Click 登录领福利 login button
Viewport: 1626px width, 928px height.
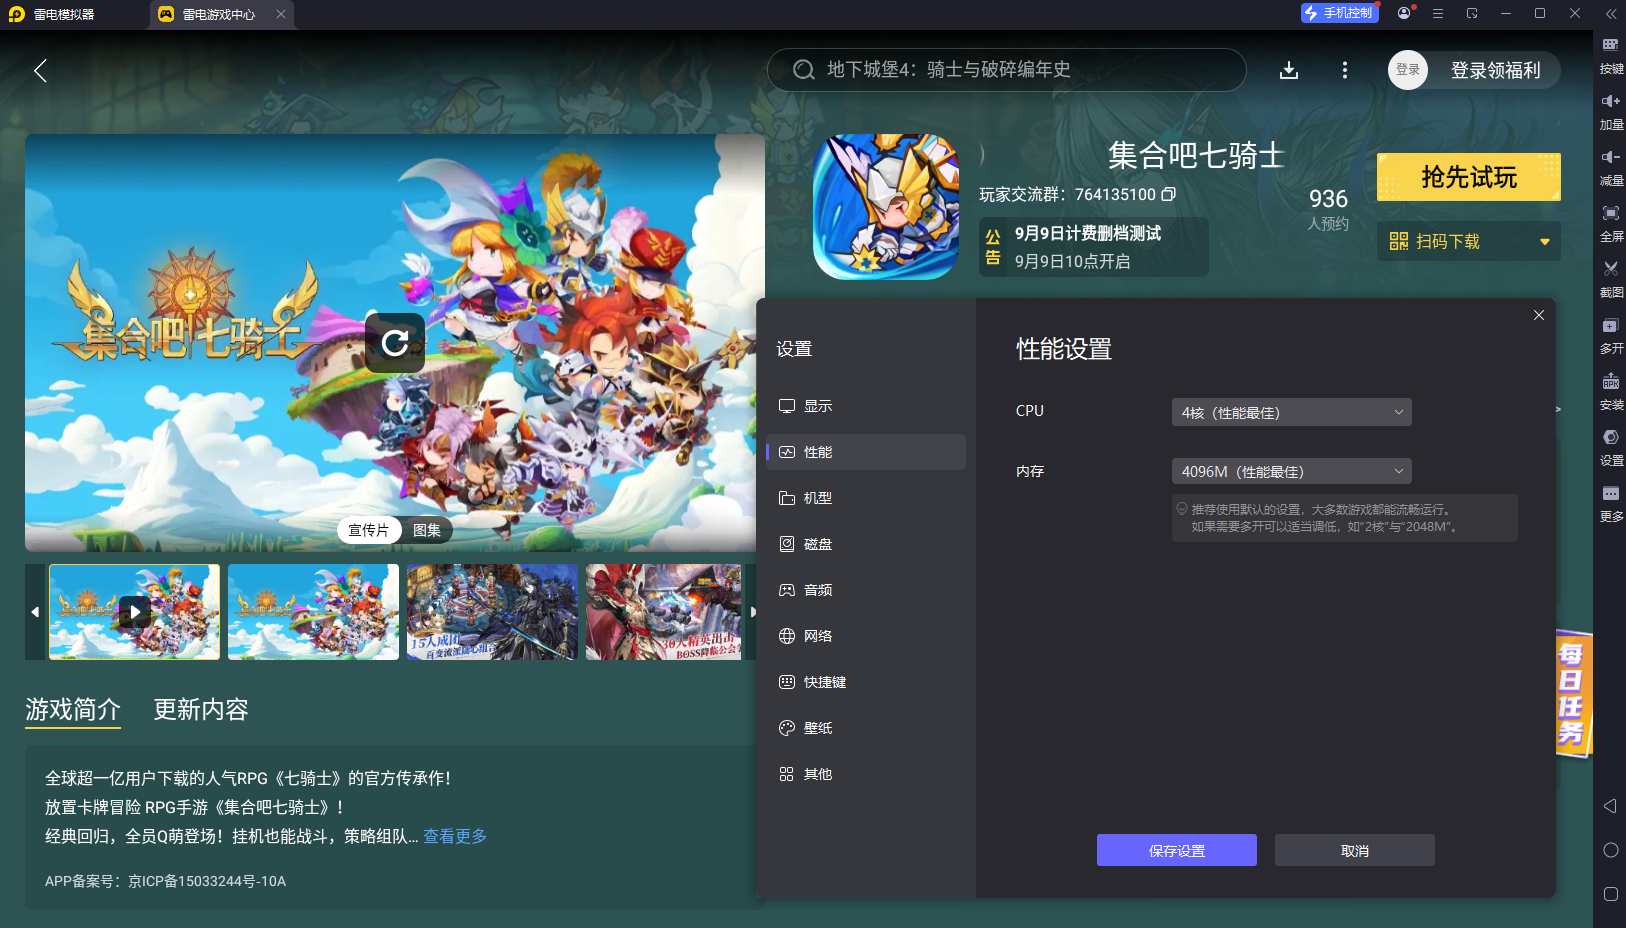[1495, 70]
